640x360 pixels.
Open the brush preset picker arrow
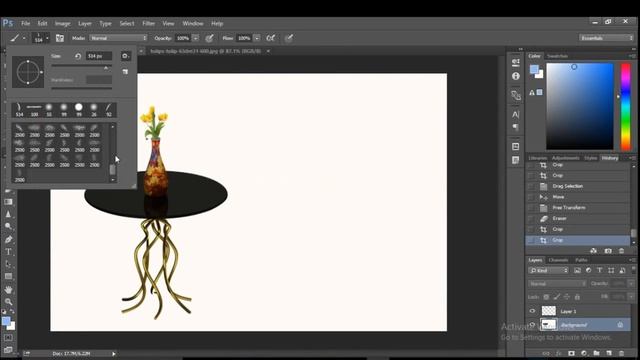click(x=47, y=38)
